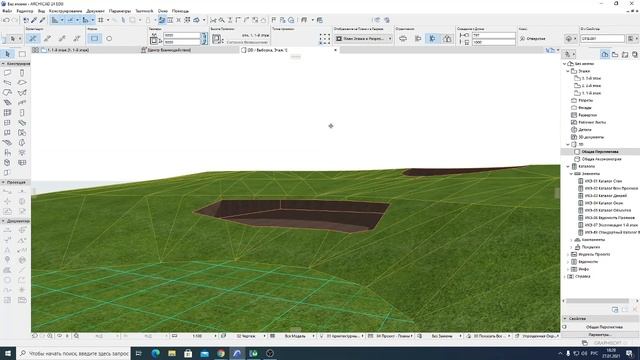Open Google Chrome from the taskbar
The width and height of the screenshot is (640, 360).
221,353
